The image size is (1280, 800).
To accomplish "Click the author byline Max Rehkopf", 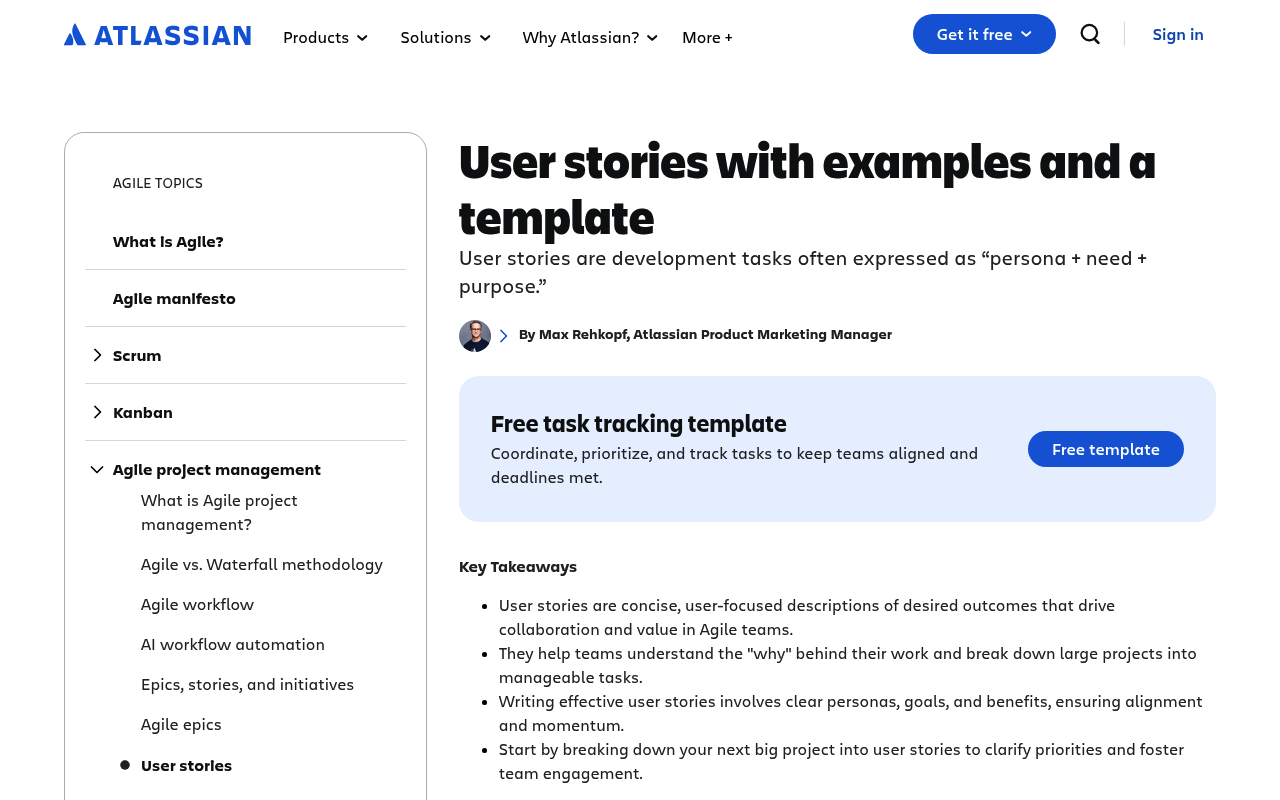I will pos(705,334).
